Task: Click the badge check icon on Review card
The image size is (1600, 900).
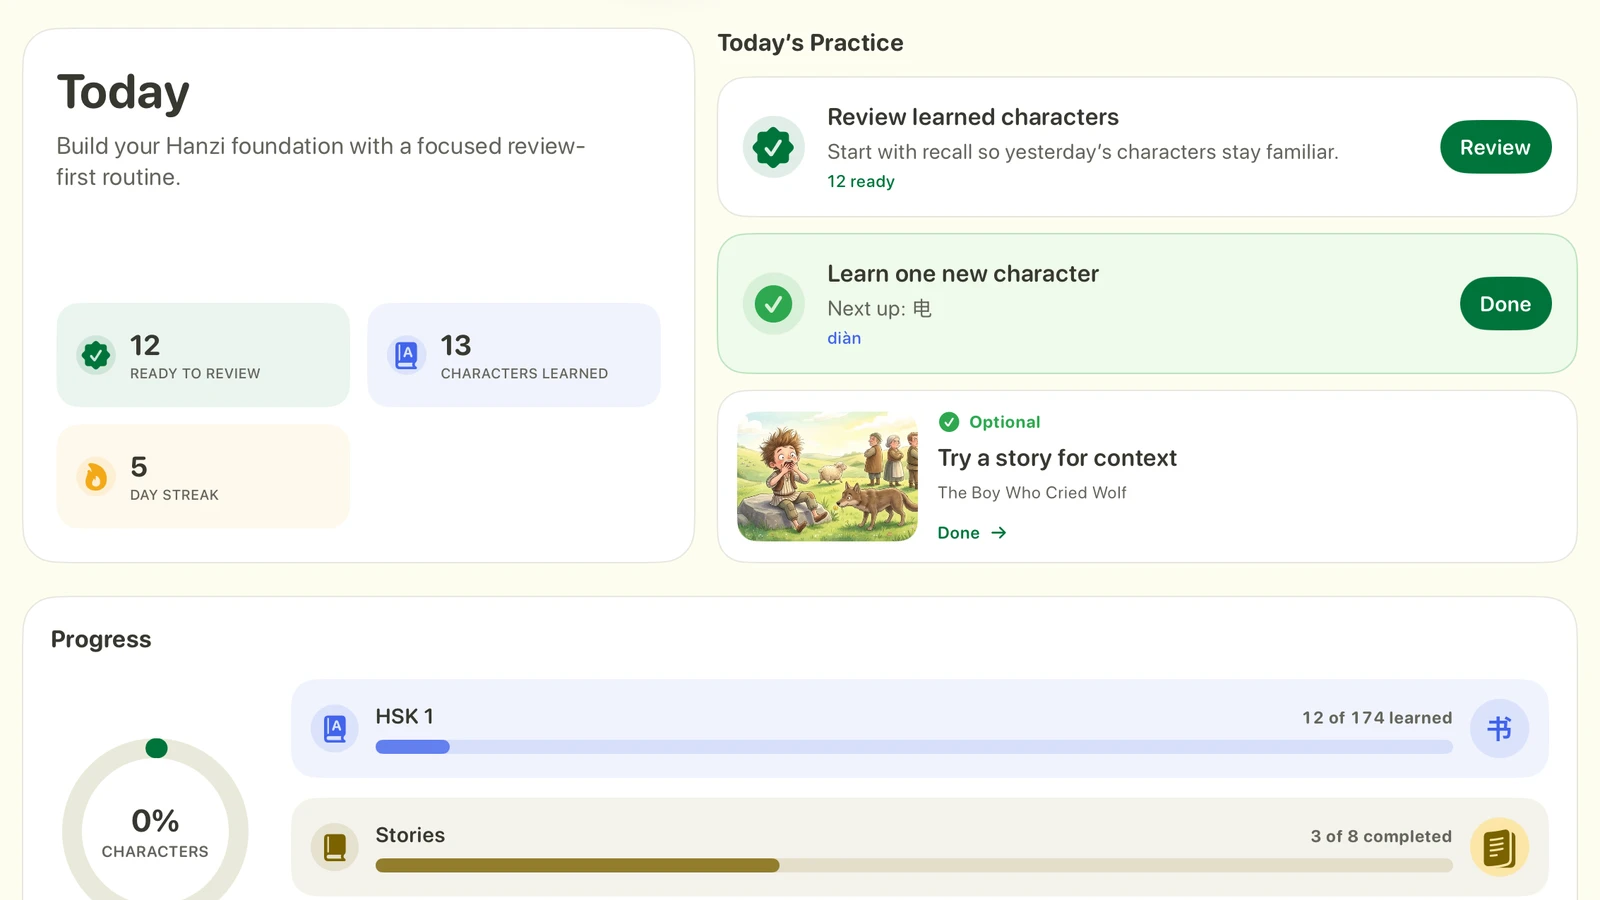Action: pos(773,147)
